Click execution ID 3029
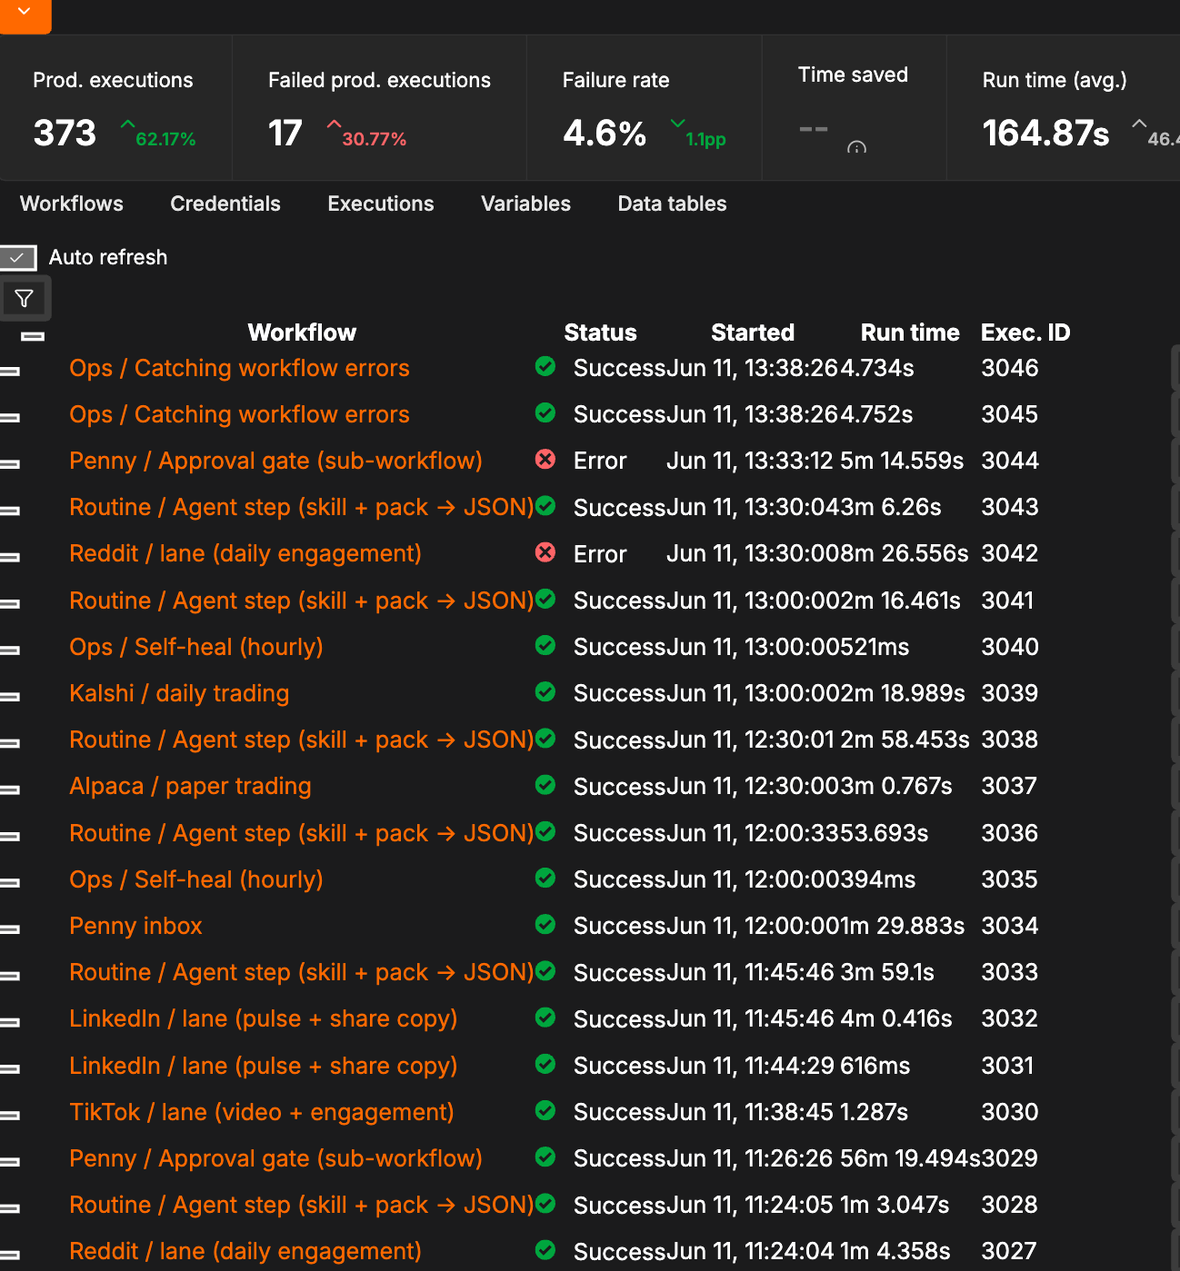This screenshot has height=1271, width=1180. (1010, 1159)
